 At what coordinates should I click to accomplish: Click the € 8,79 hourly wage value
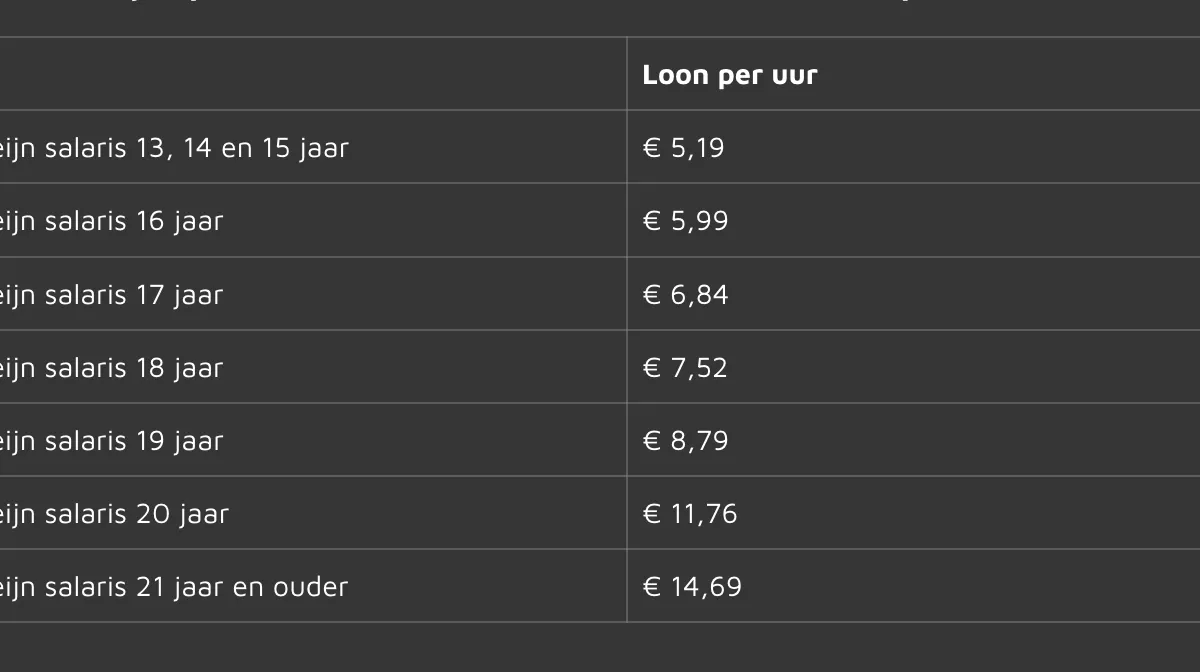point(685,441)
